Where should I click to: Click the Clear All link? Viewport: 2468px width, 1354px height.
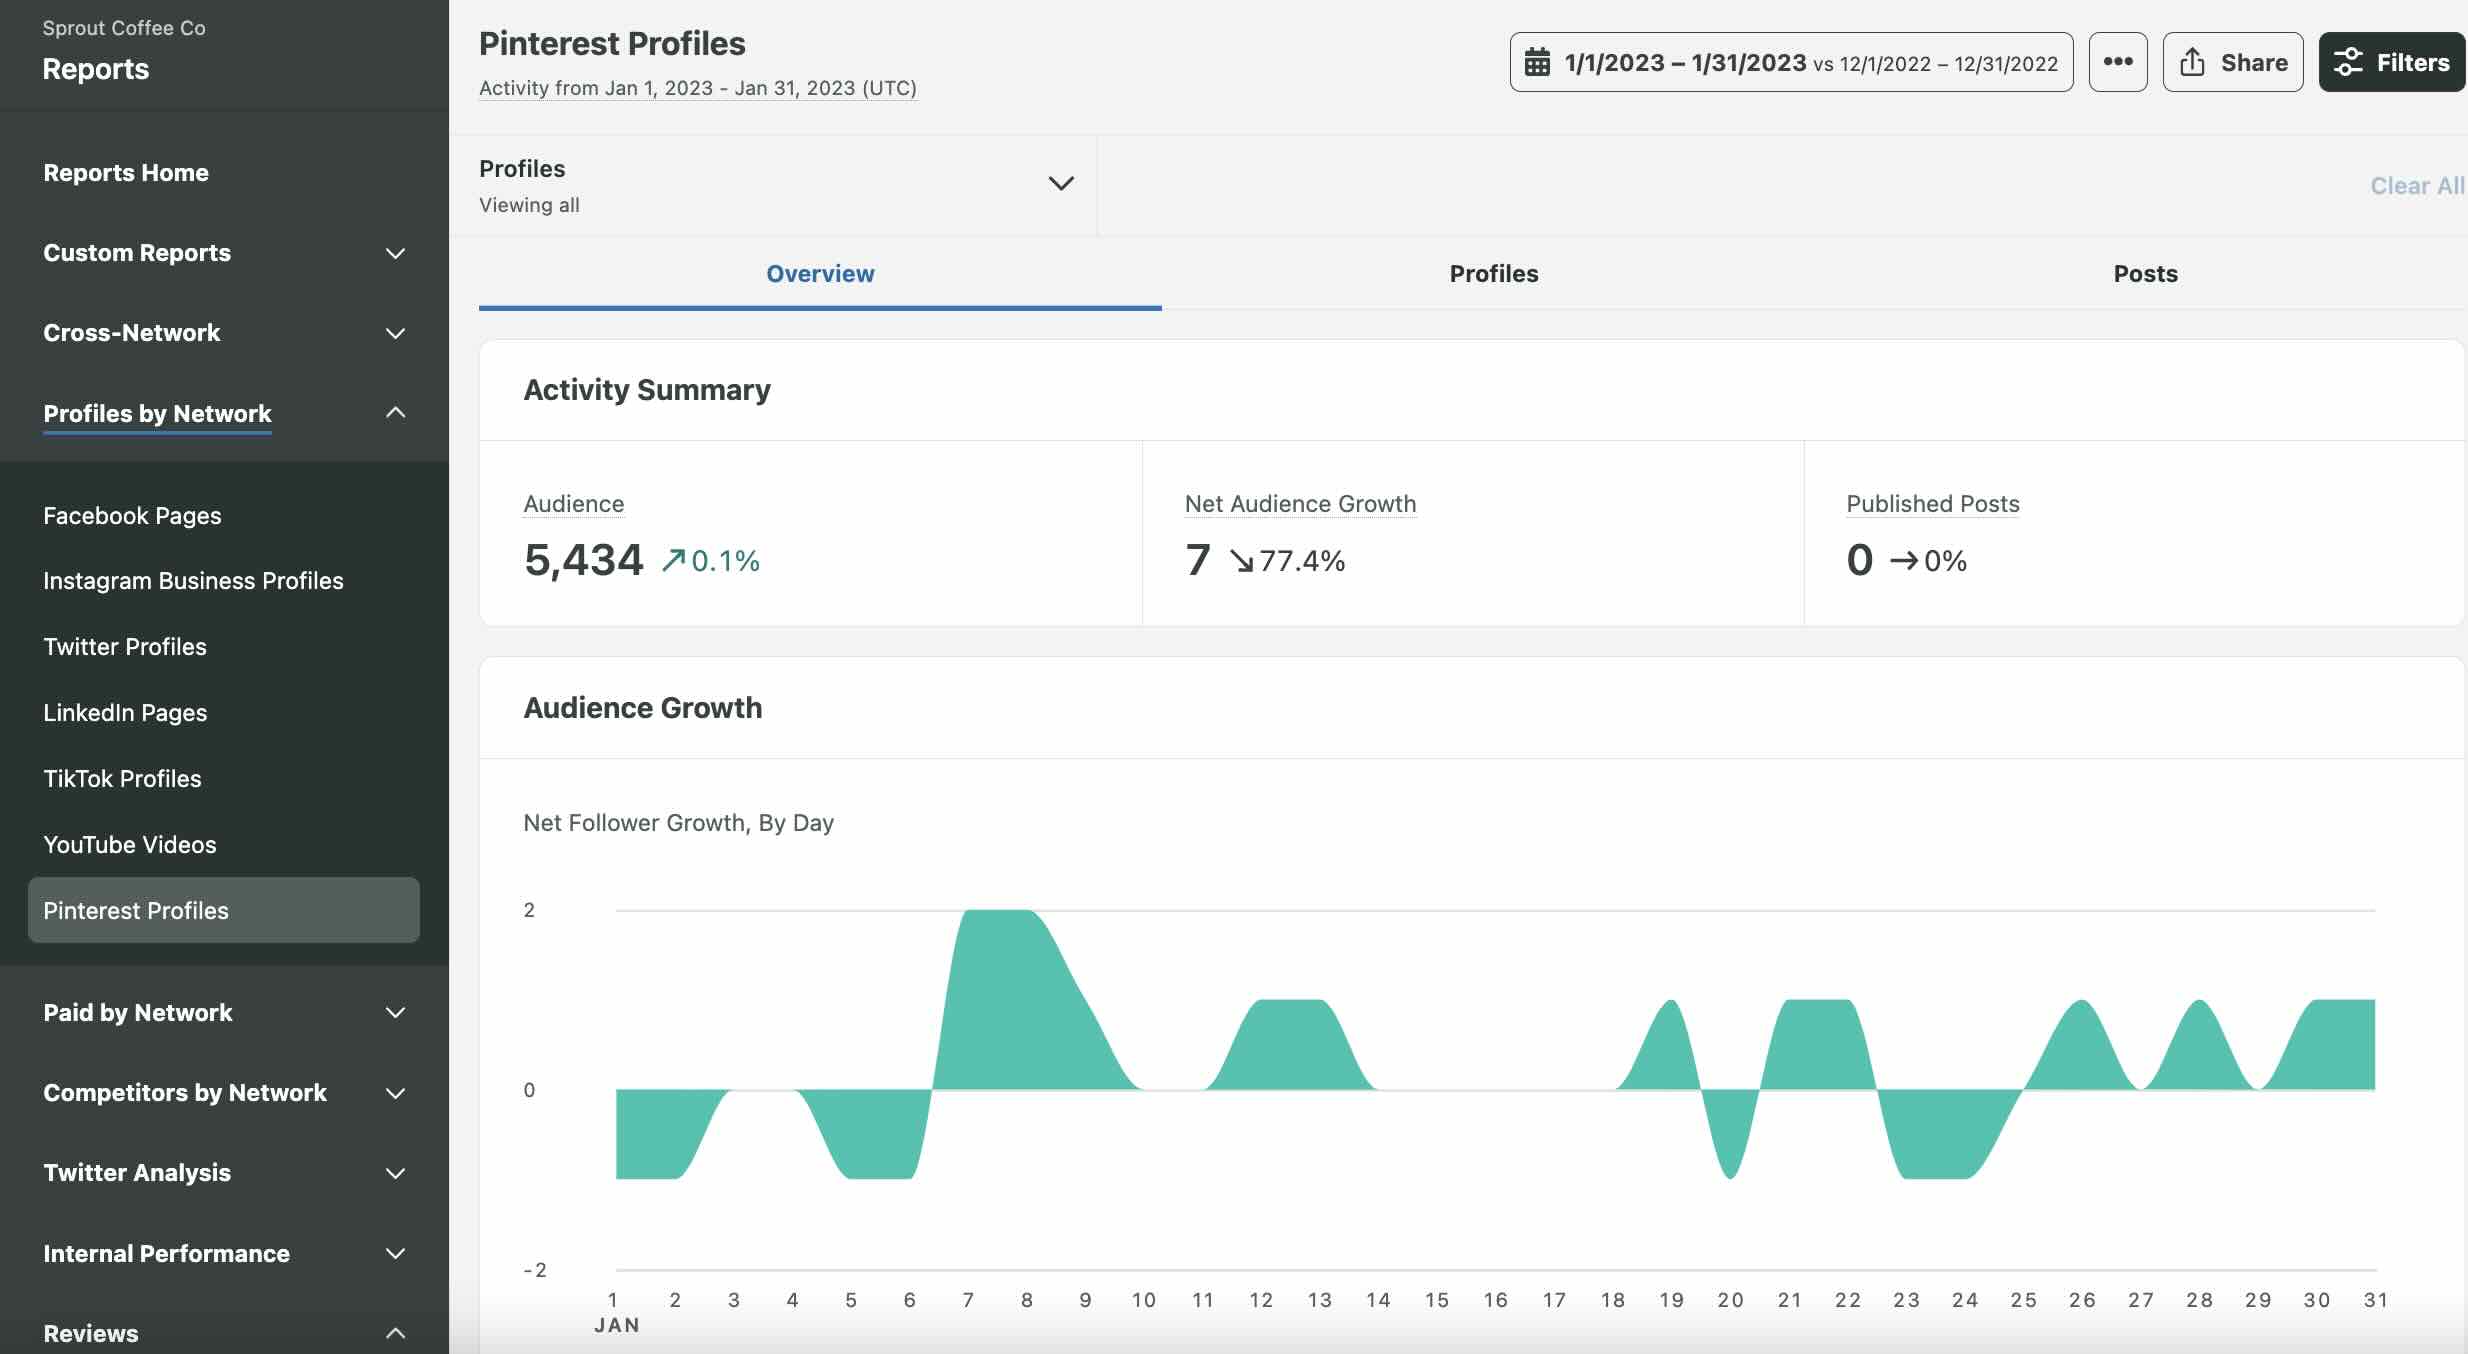(2416, 185)
